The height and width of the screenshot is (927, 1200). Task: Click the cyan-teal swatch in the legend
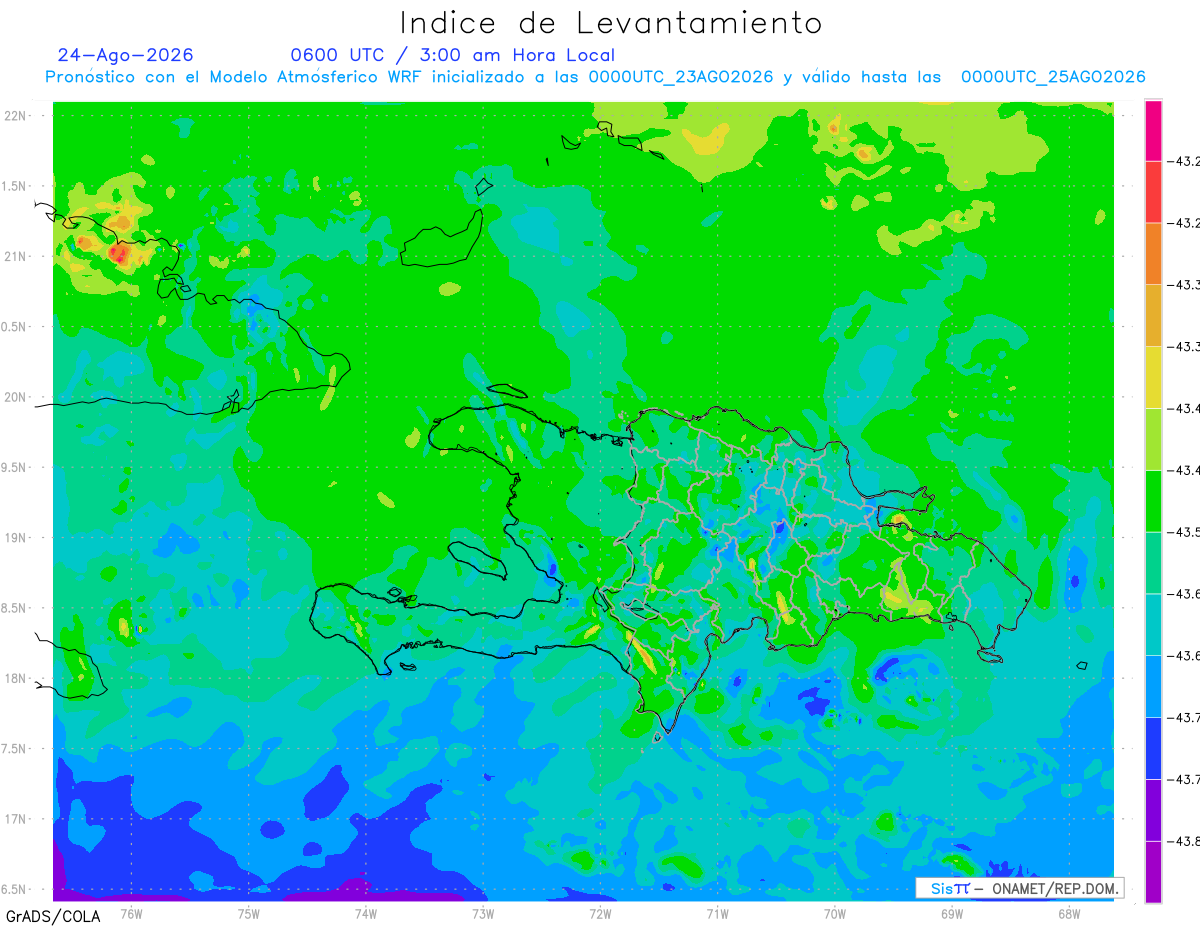(x=1153, y=624)
